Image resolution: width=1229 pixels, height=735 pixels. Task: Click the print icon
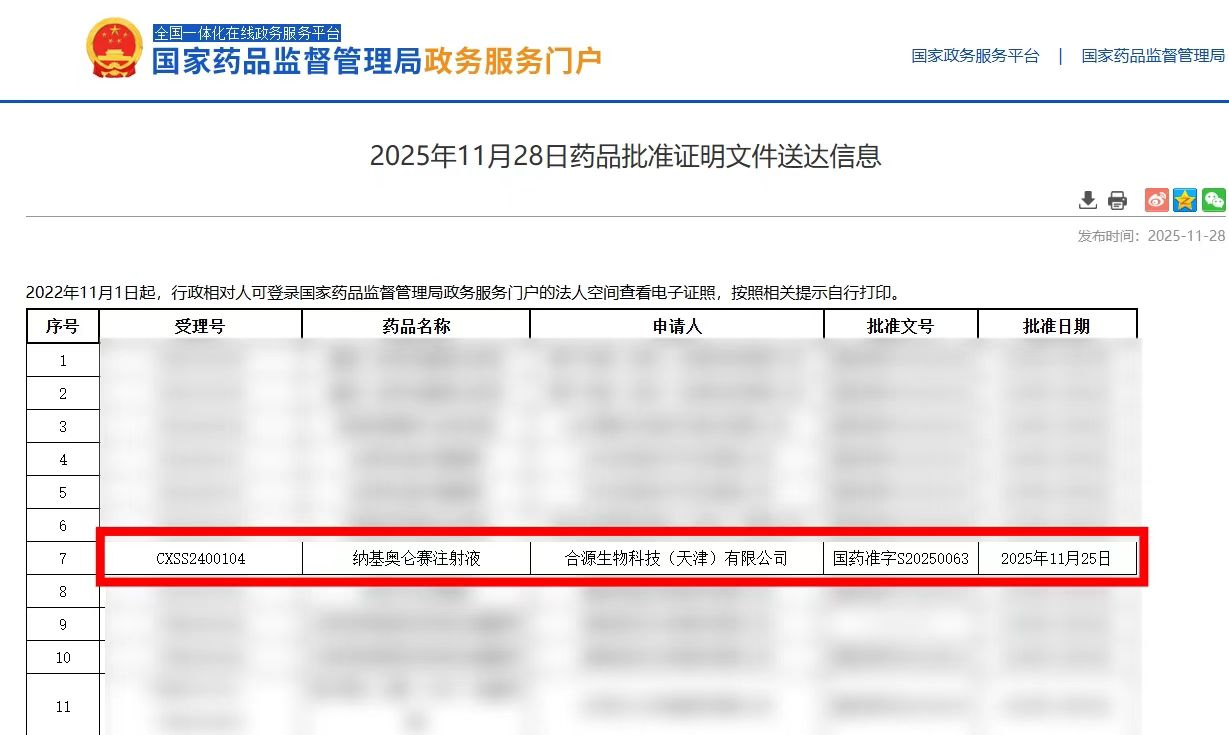point(1115,200)
